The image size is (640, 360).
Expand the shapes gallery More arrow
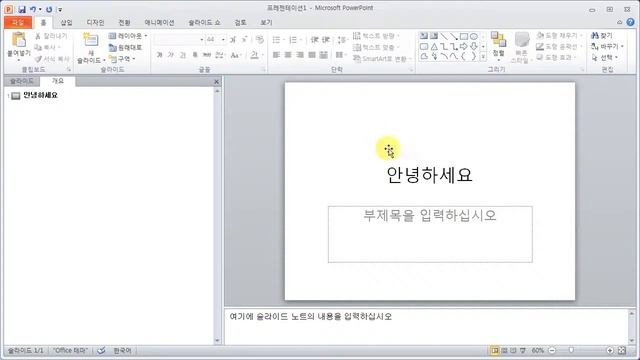coord(483,57)
